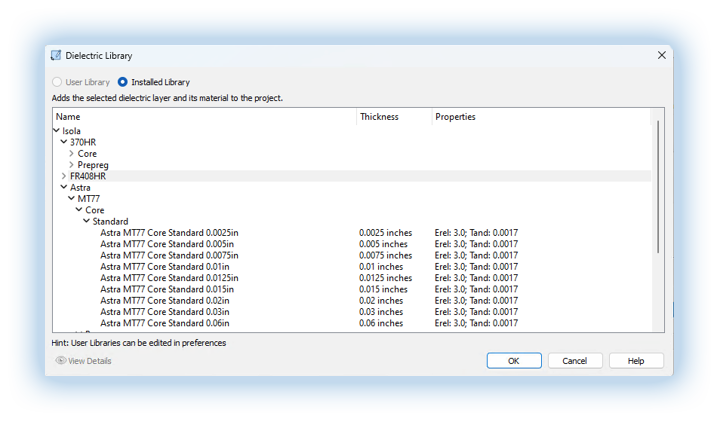Image resolution: width=719 pixels, height=421 pixels.
Task: Select the User Library radio button
Action: [57, 82]
